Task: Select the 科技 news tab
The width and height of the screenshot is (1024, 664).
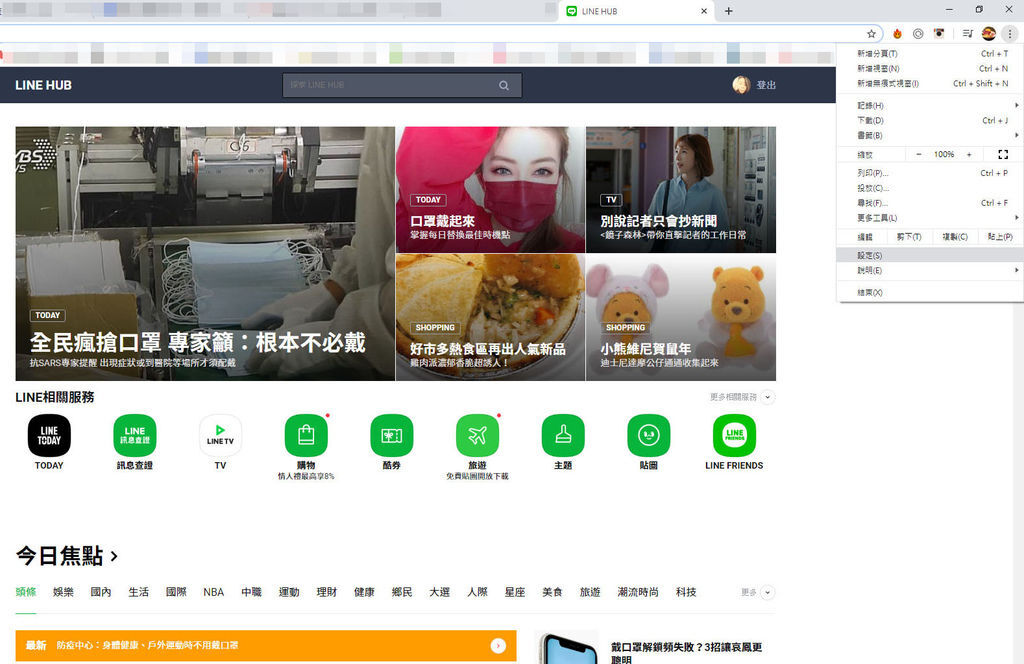Action: (x=686, y=592)
